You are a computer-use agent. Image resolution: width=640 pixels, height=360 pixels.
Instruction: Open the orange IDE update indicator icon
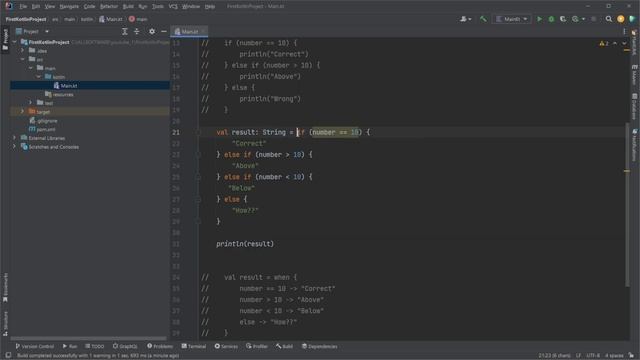click(621, 19)
